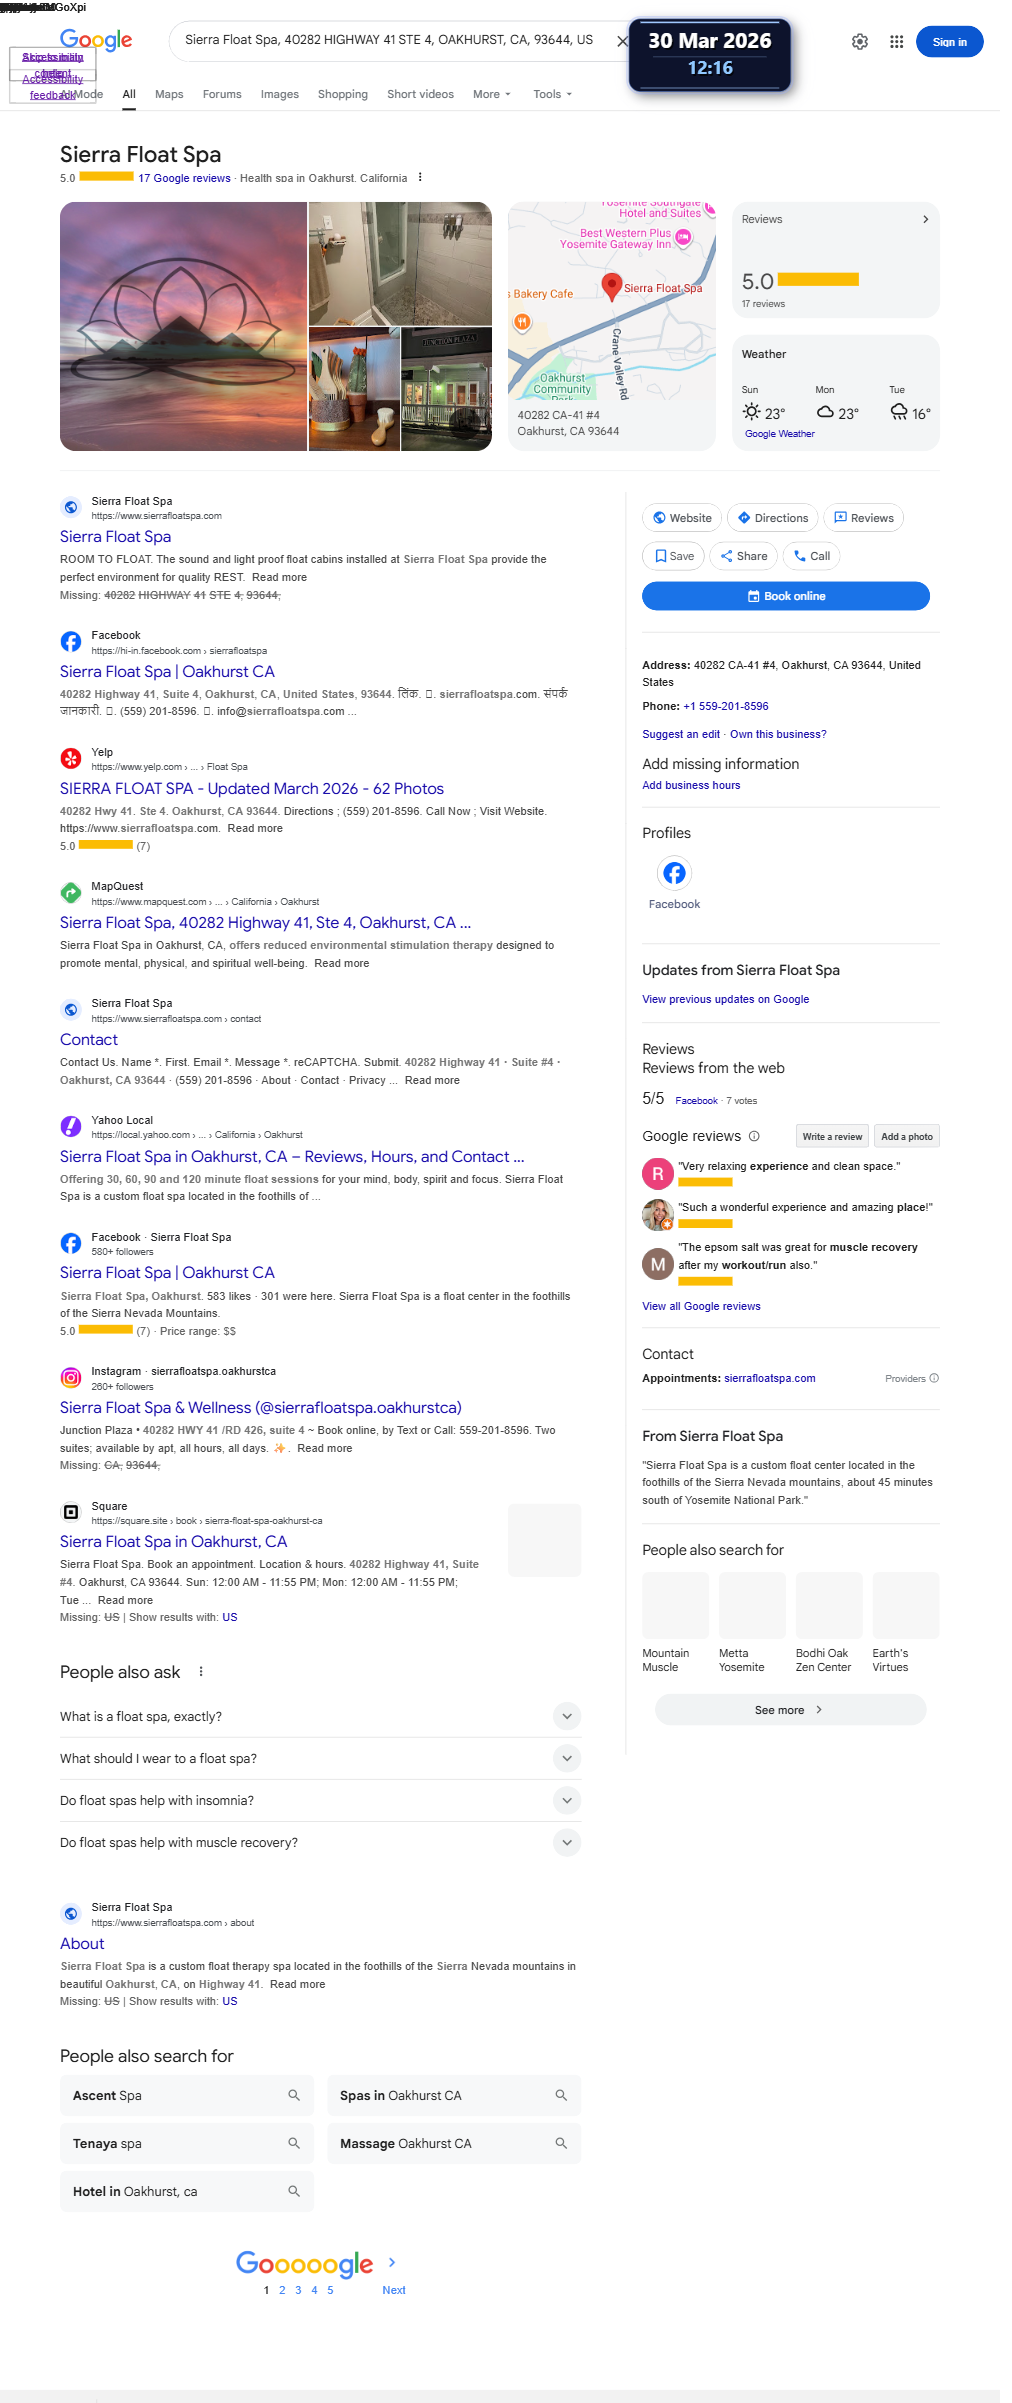Viewport: 1012px width, 2403px height.
Task: Expand 'What is a float spa, exactly?'
Action: 320,1716
